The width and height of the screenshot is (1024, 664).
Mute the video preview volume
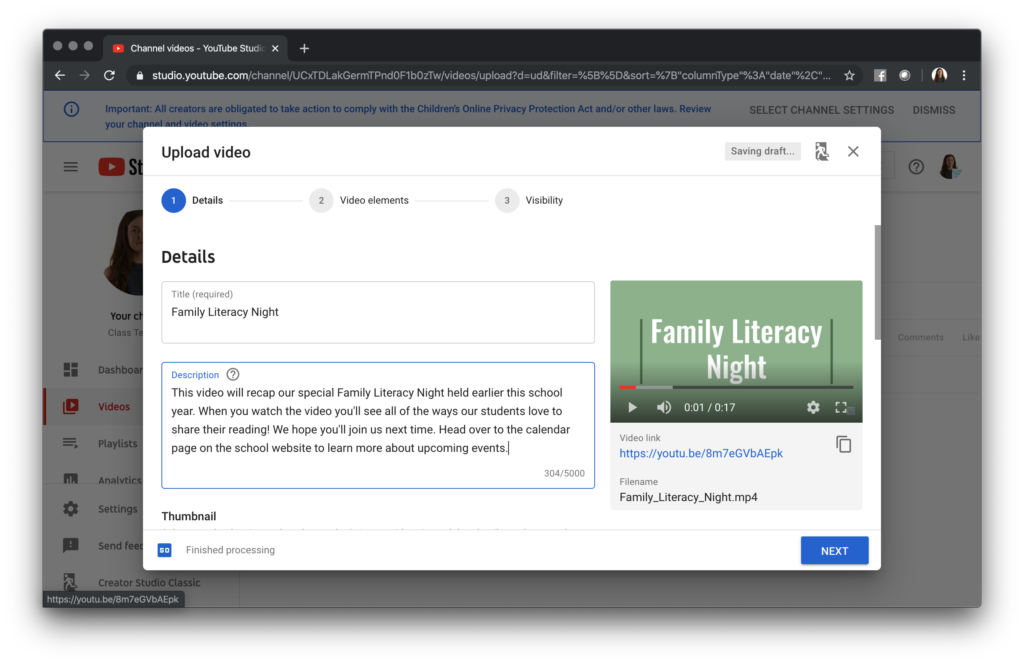tap(664, 407)
